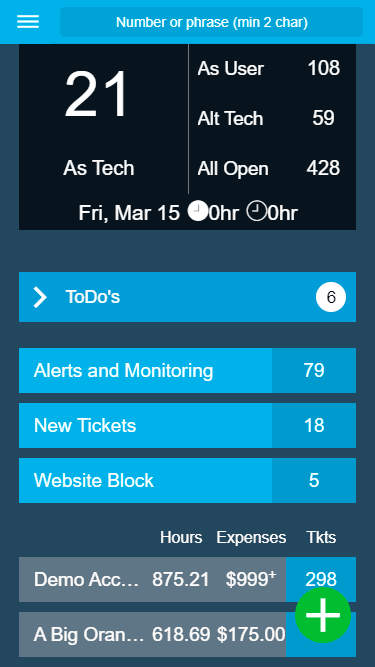View the 21 As Tech tickets

[99, 120]
